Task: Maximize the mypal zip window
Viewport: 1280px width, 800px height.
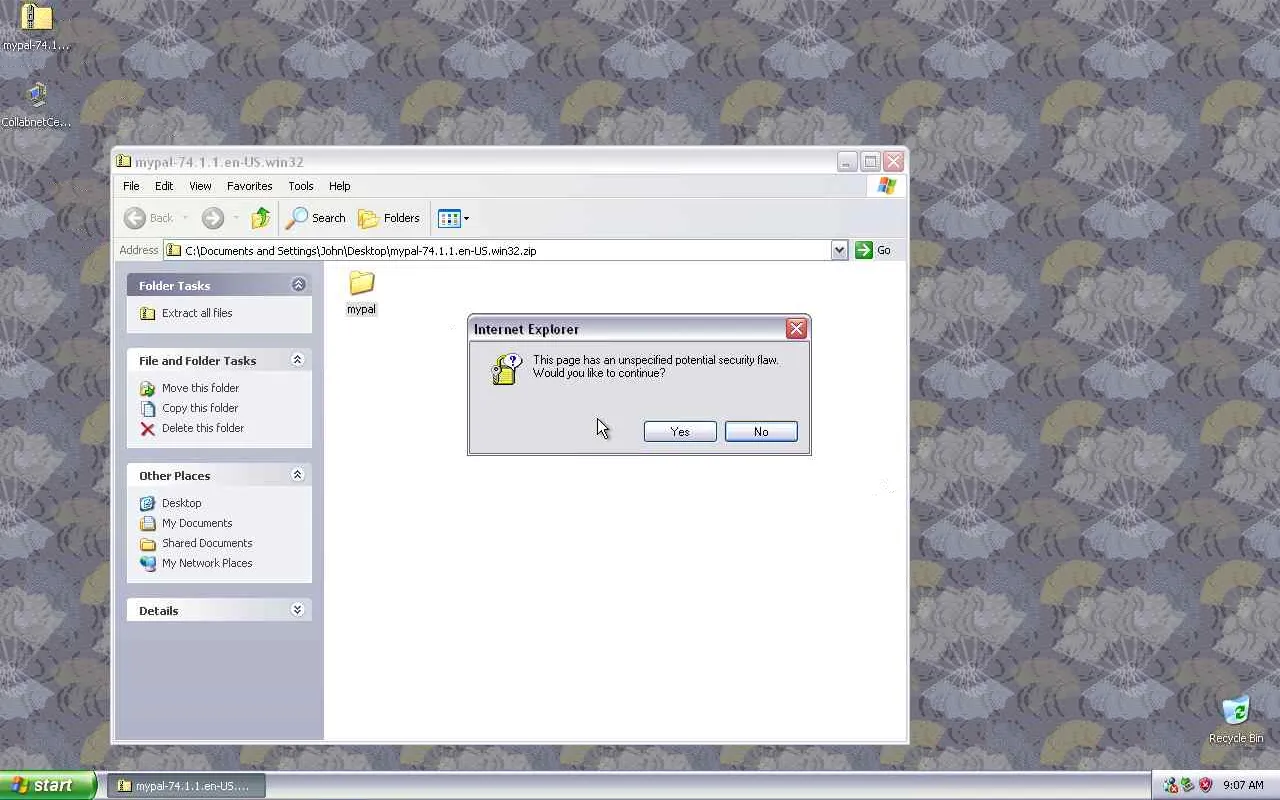Action: click(x=870, y=161)
